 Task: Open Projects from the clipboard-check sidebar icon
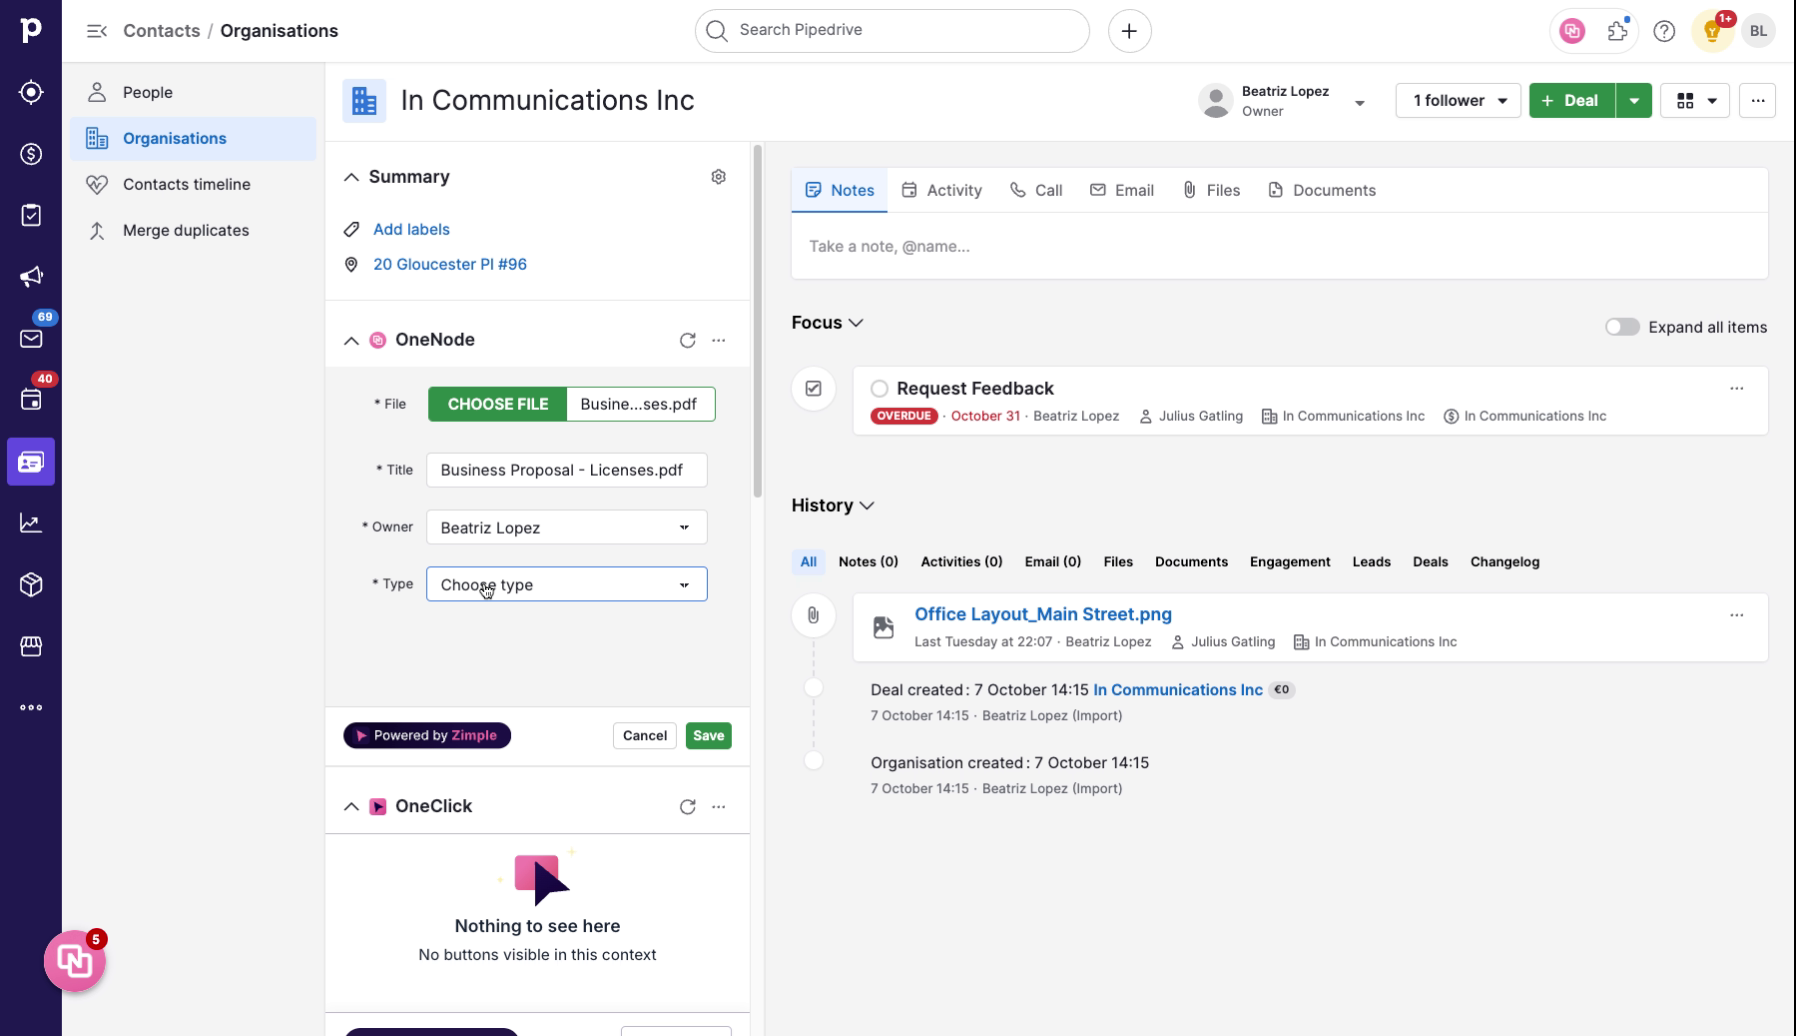[31, 215]
